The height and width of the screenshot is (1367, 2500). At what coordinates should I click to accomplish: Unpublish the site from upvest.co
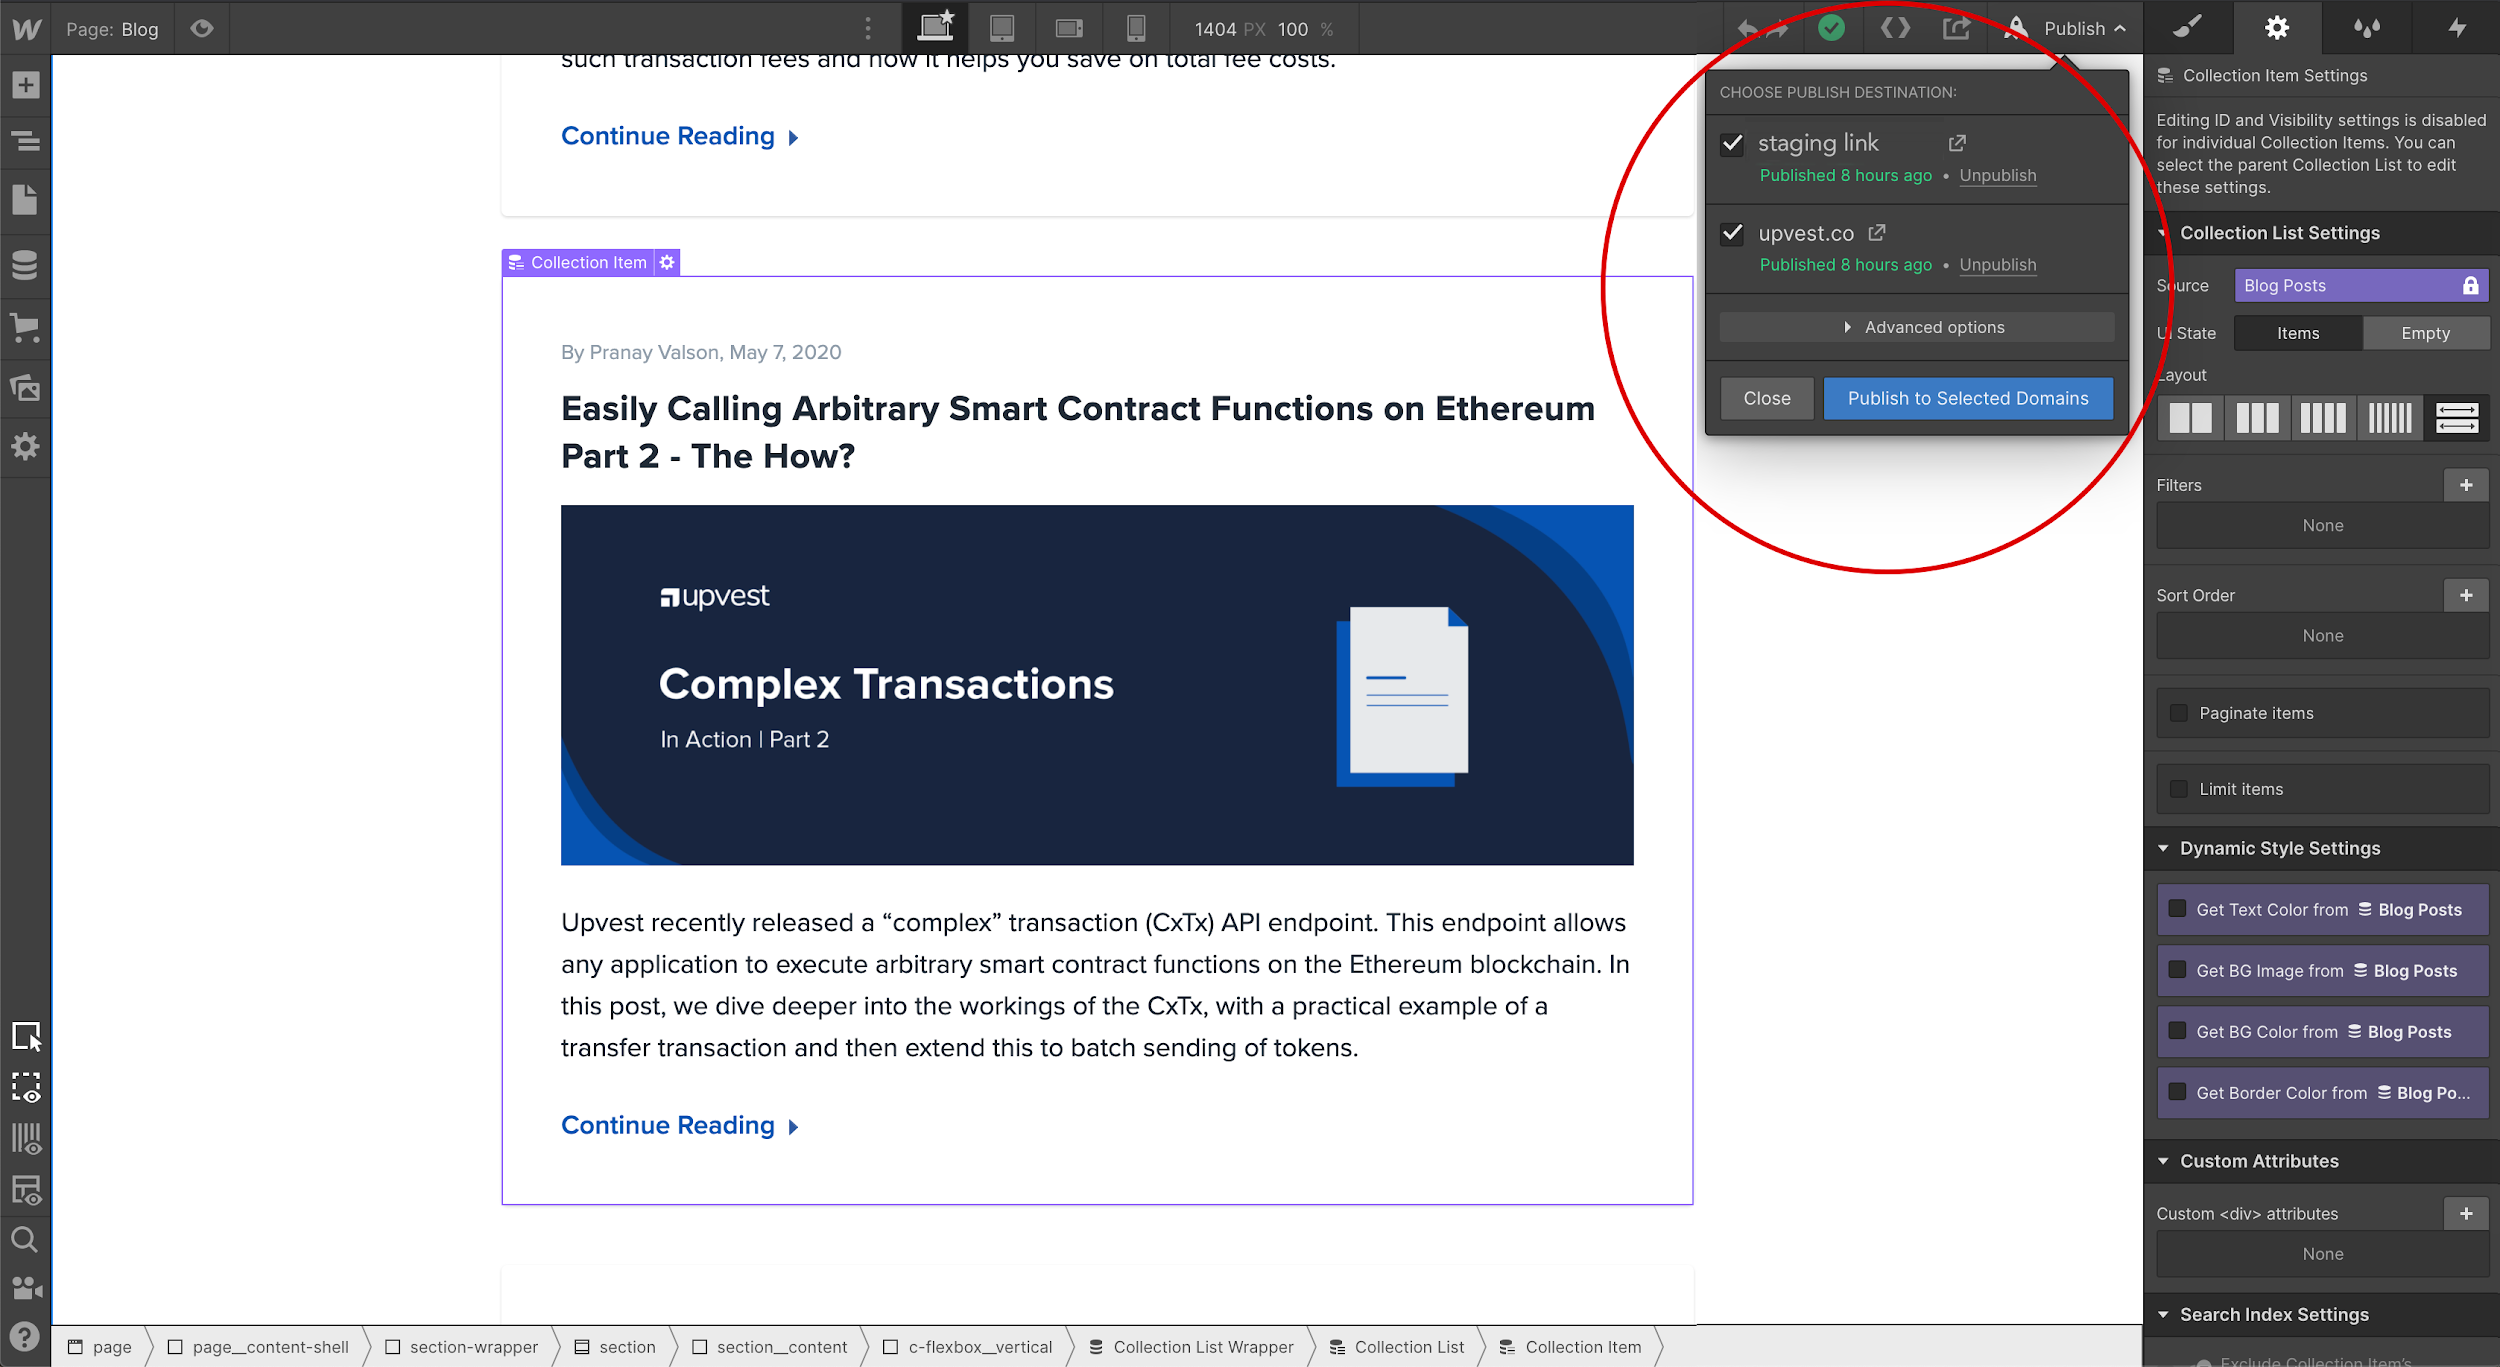tap(1998, 264)
